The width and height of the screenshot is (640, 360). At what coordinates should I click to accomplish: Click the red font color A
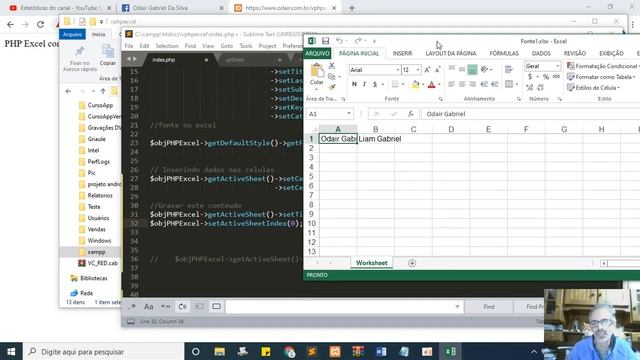tap(432, 84)
